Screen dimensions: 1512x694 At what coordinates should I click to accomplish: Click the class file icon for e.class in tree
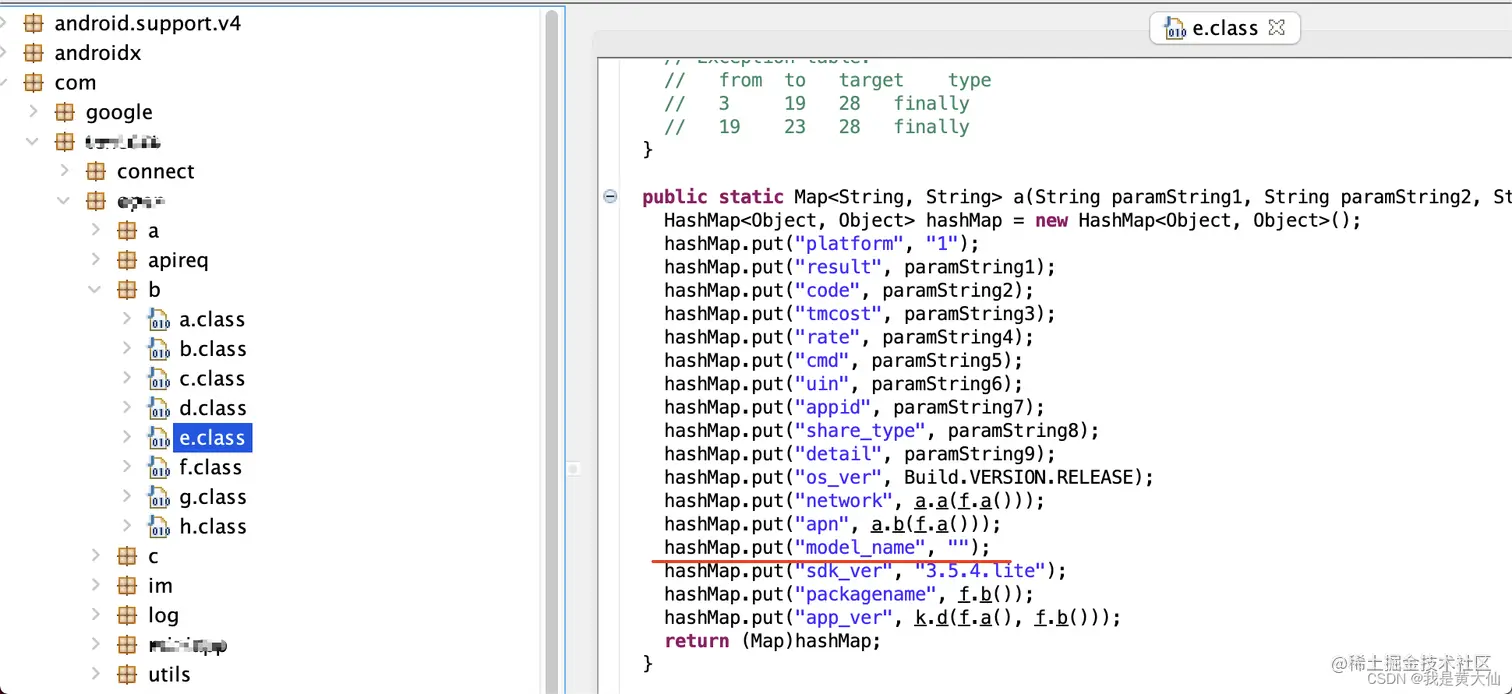[159, 438]
